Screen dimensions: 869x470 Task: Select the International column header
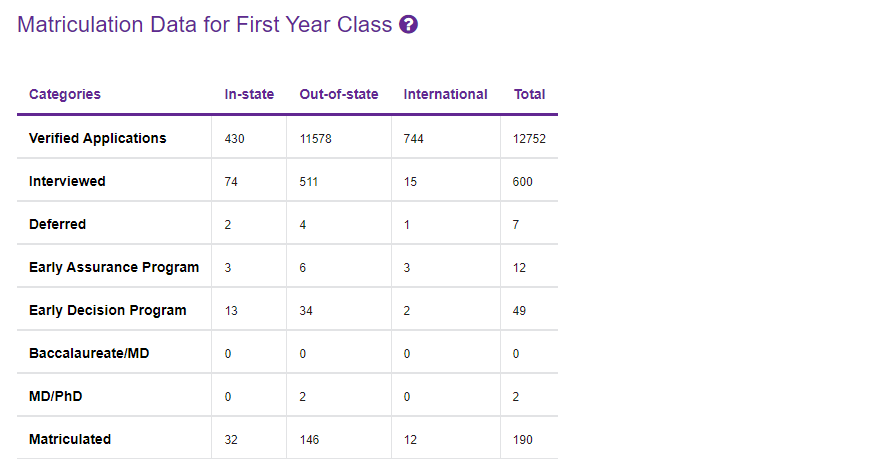445,94
